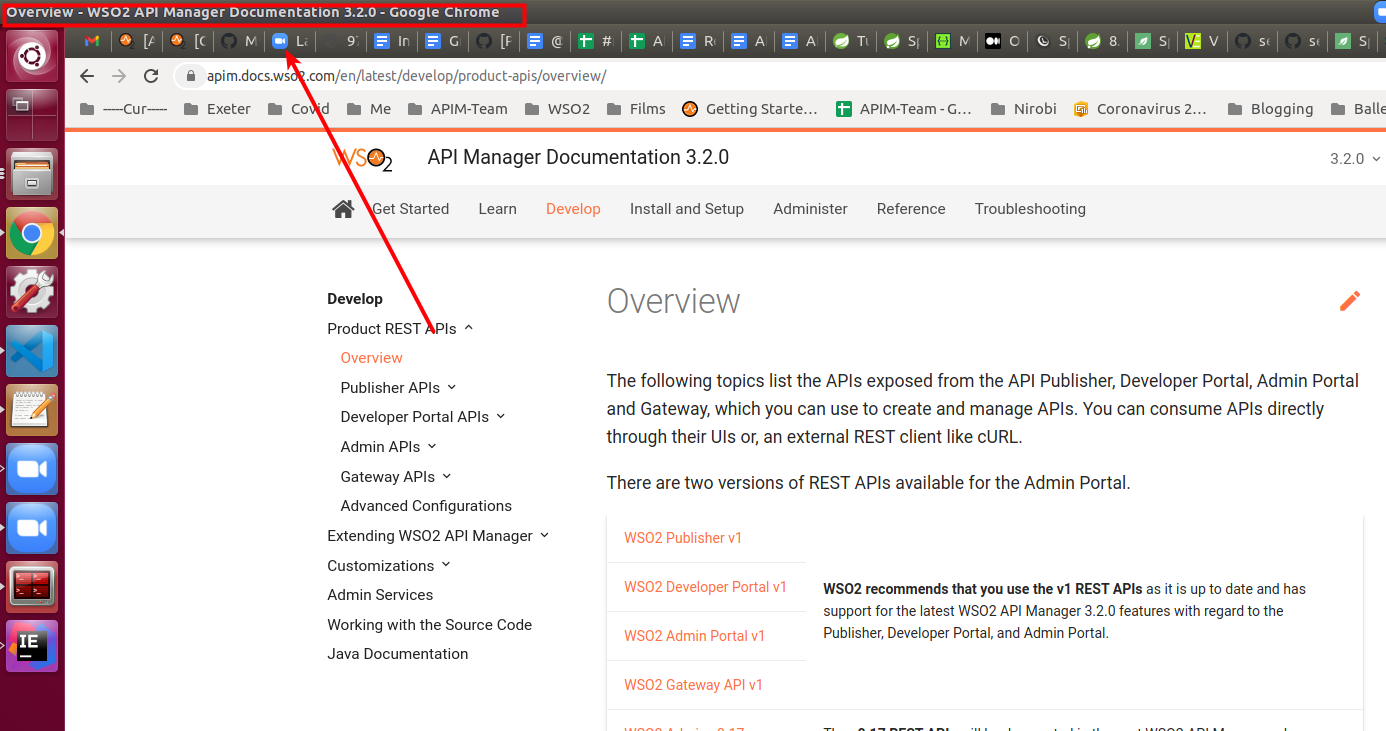
Task: Launch Visual Studio Code from the dock
Action: tap(32, 351)
